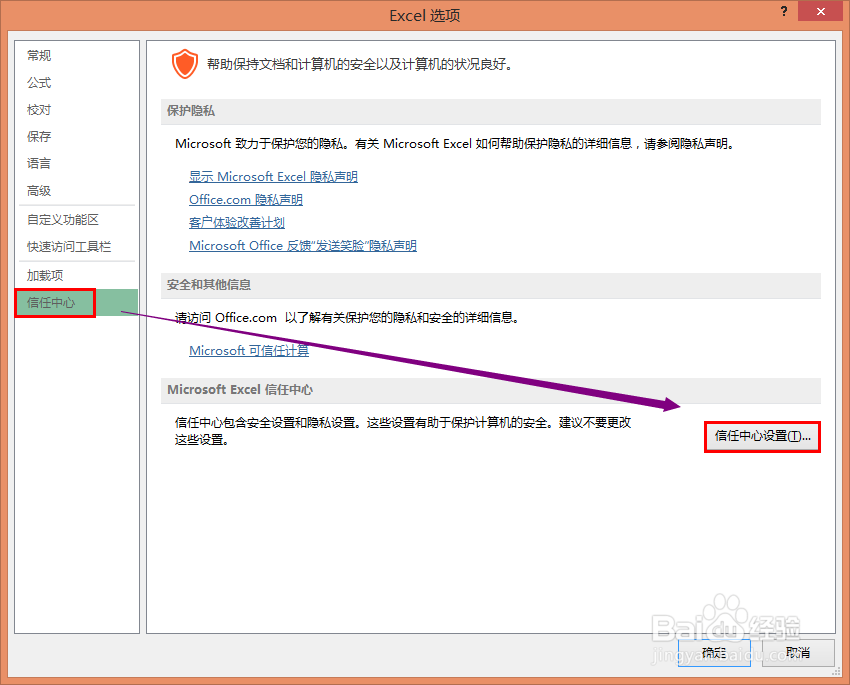This screenshot has height=685, width=850.
Task: Select the 高级 options category
Action: click(39, 190)
